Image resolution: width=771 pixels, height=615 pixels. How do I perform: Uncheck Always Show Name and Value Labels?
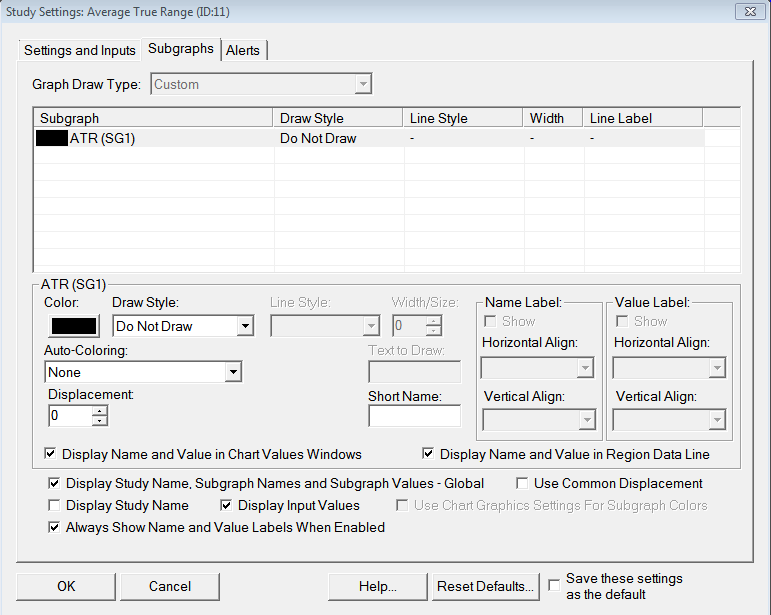pyautogui.click(x=54, y=527)
